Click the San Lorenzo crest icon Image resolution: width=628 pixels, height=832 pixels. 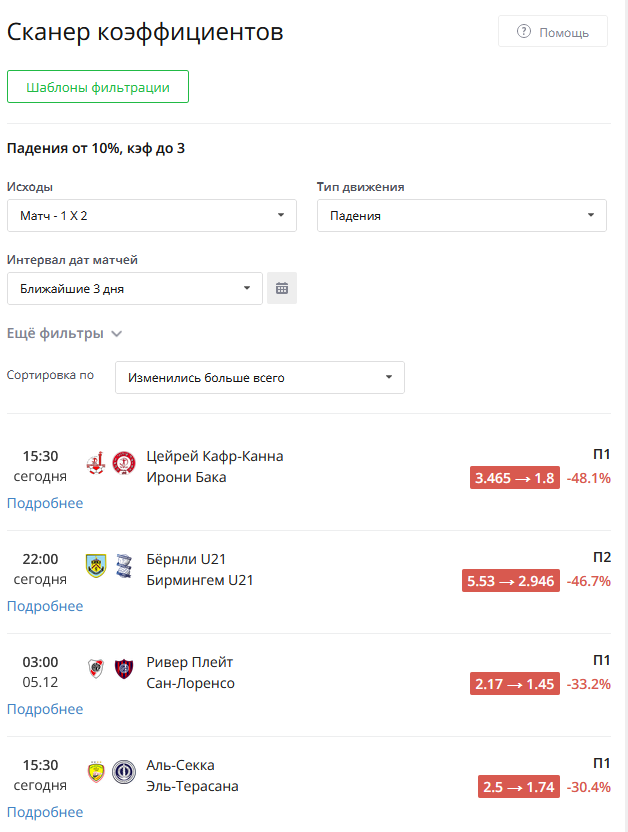124,669
